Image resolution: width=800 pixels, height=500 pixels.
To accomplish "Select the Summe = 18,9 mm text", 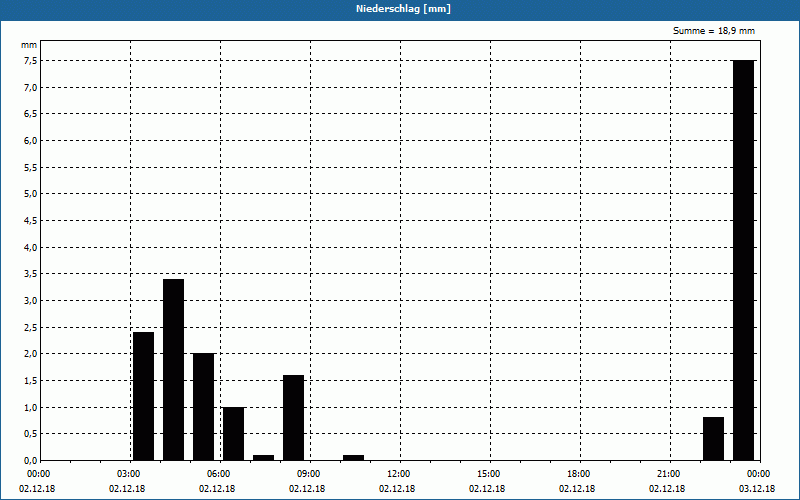I will [713, 31].
